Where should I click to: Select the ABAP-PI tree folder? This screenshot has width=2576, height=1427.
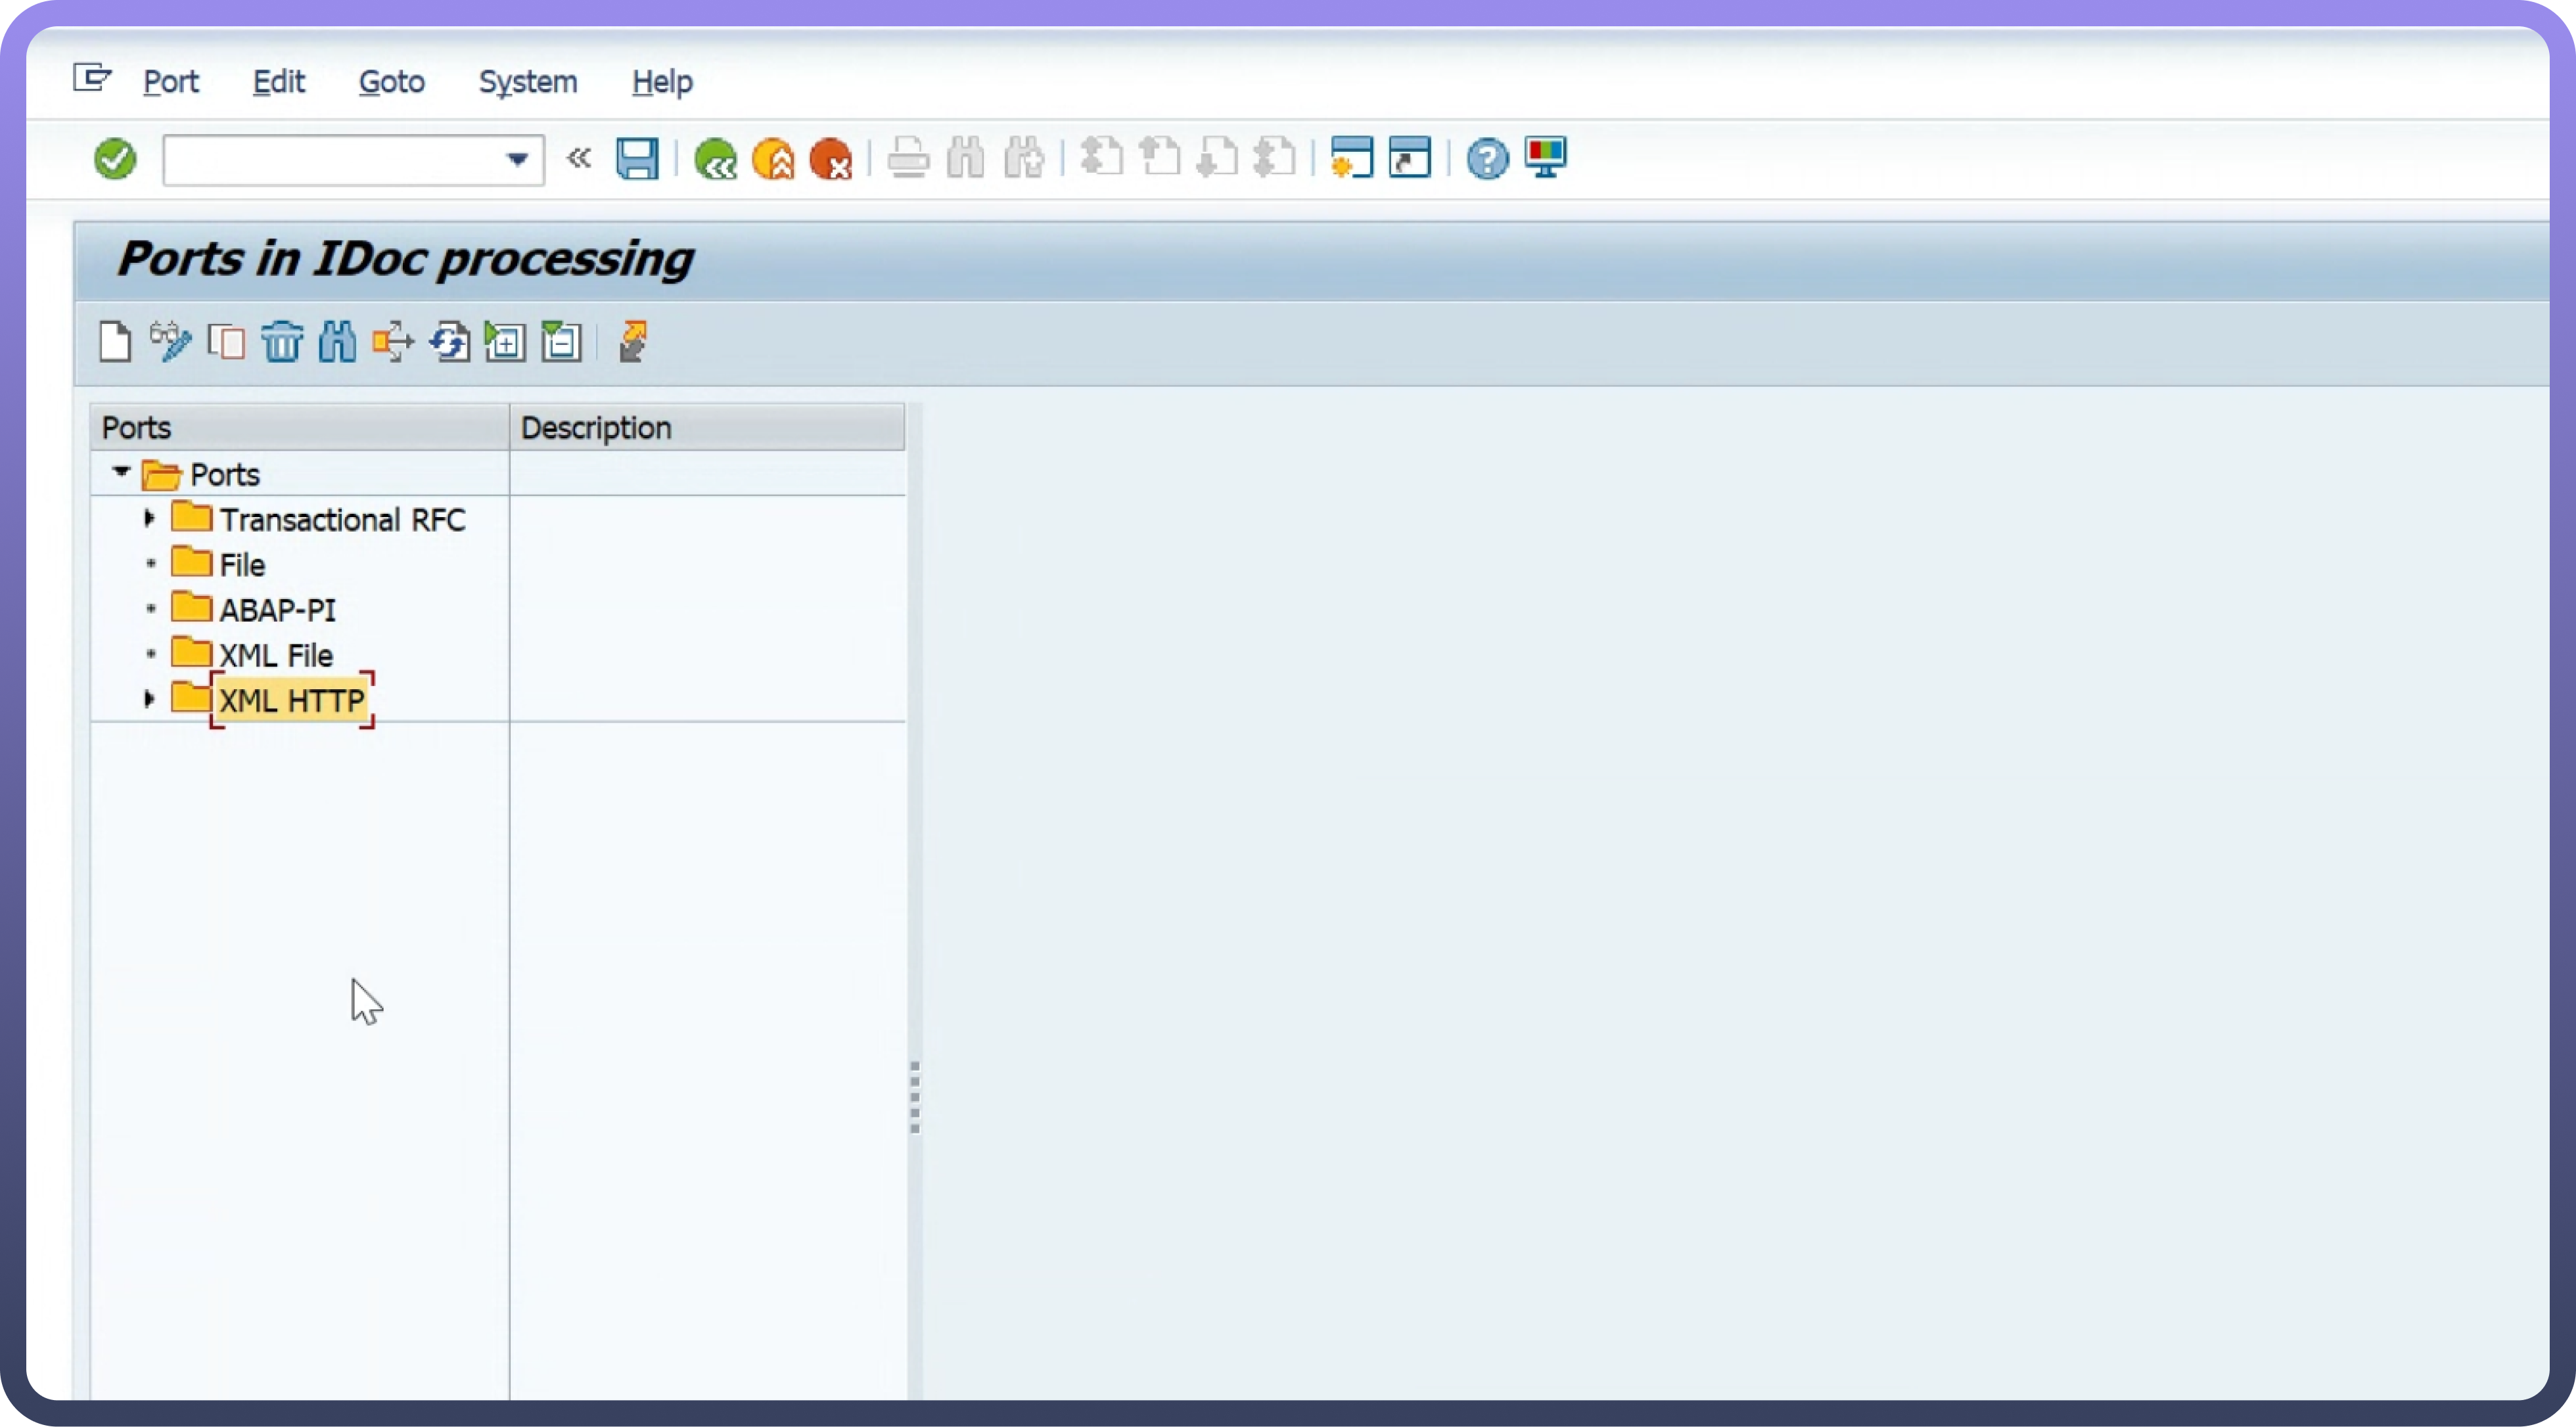(277, 610)
